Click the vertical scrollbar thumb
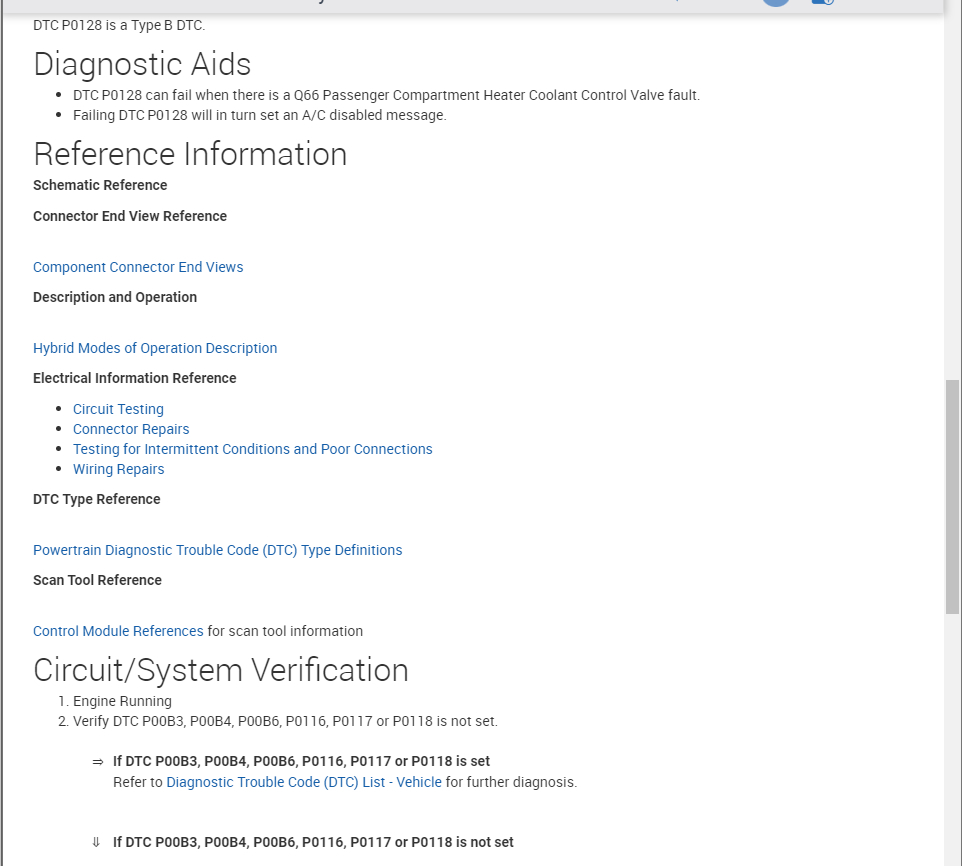This screenshot has height=866, width=962. click(x=952, y=496)
